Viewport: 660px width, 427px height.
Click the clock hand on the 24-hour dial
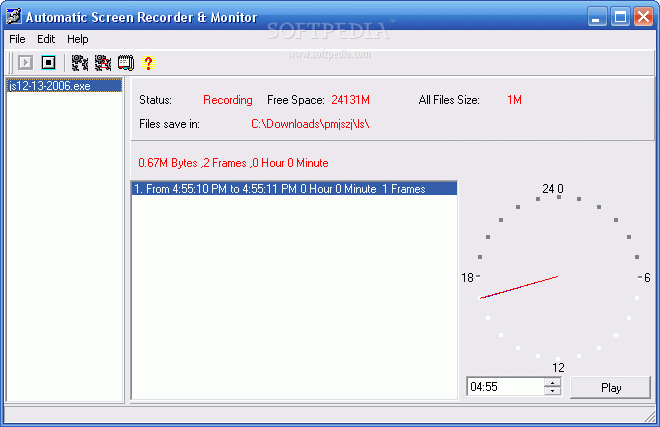[x=519, y=287]
